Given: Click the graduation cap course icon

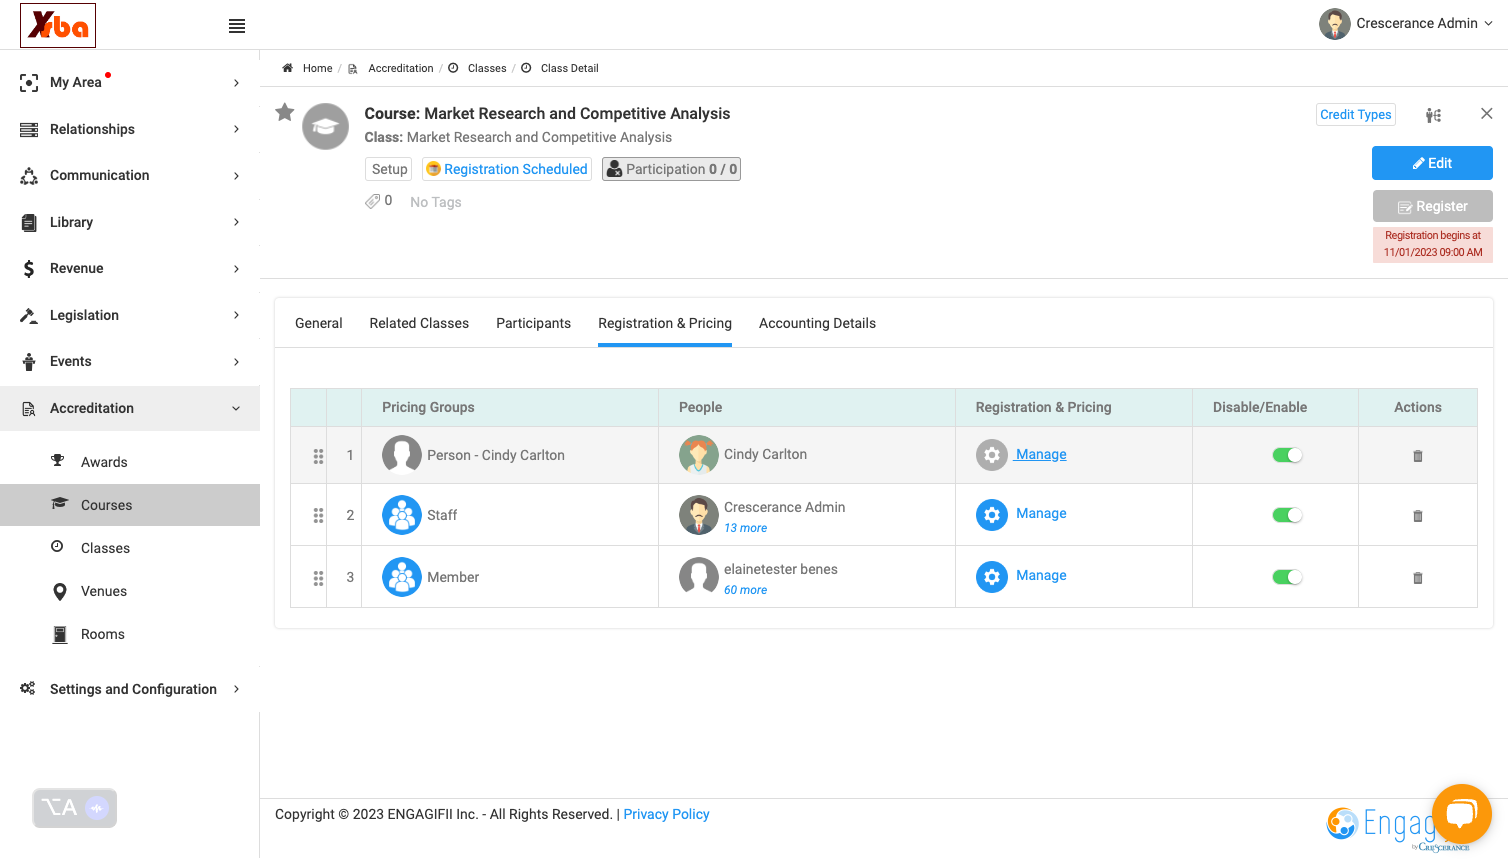Looking at the screenshot, I should tap(326, 127).
